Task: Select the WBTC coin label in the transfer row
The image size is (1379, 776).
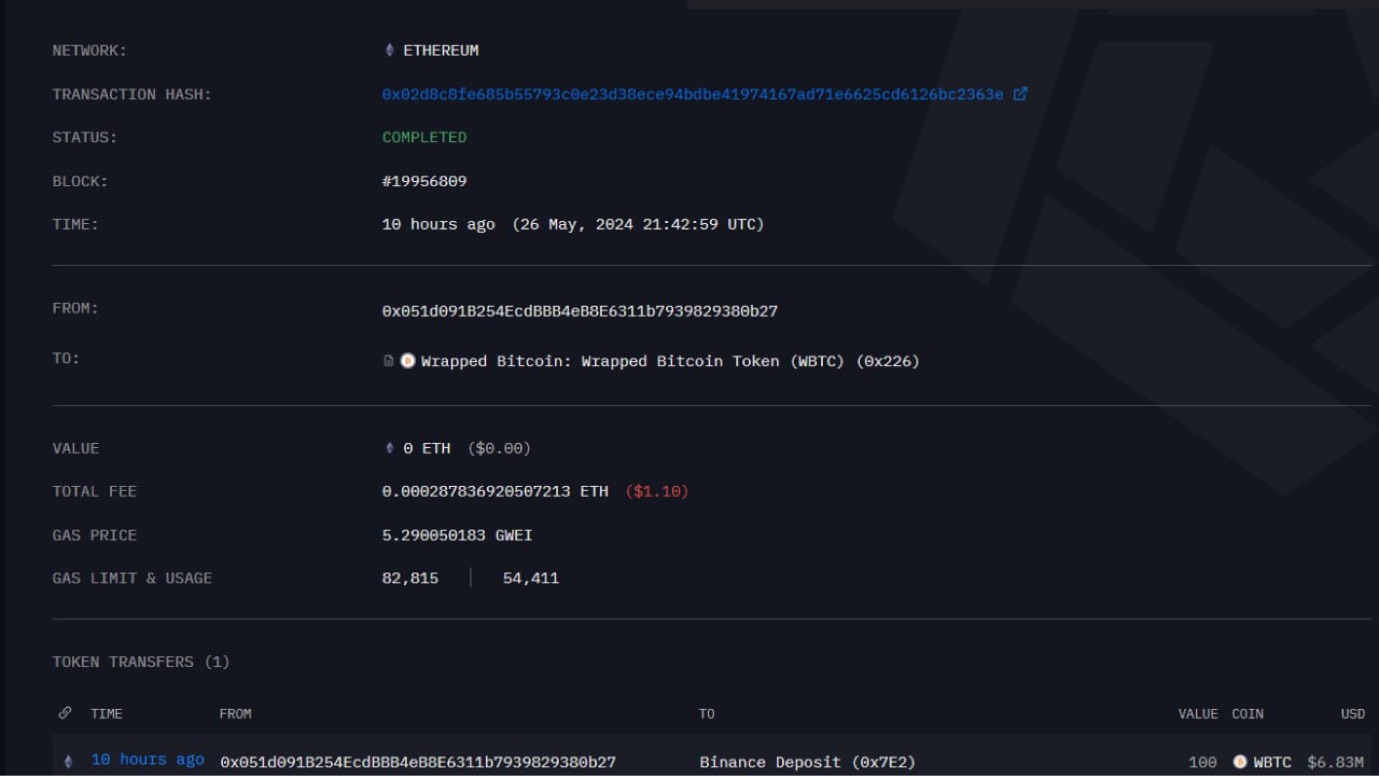Action: [1272, 762]
